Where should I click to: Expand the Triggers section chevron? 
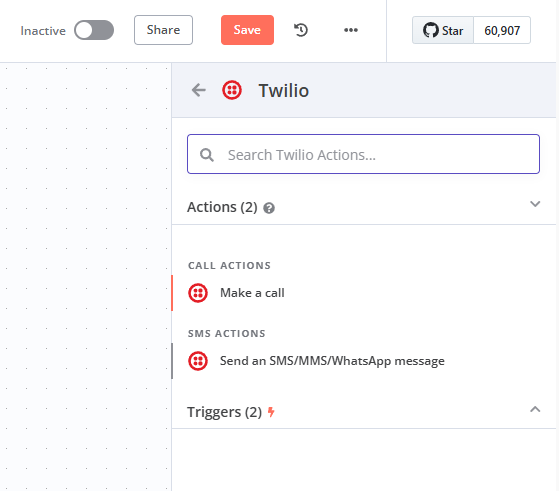(x=535, y=409)
